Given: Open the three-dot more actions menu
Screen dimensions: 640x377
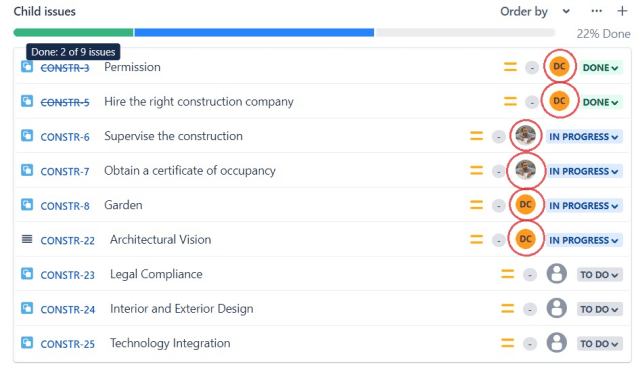Looking at the screenshot, I should (x=596, y=11).
